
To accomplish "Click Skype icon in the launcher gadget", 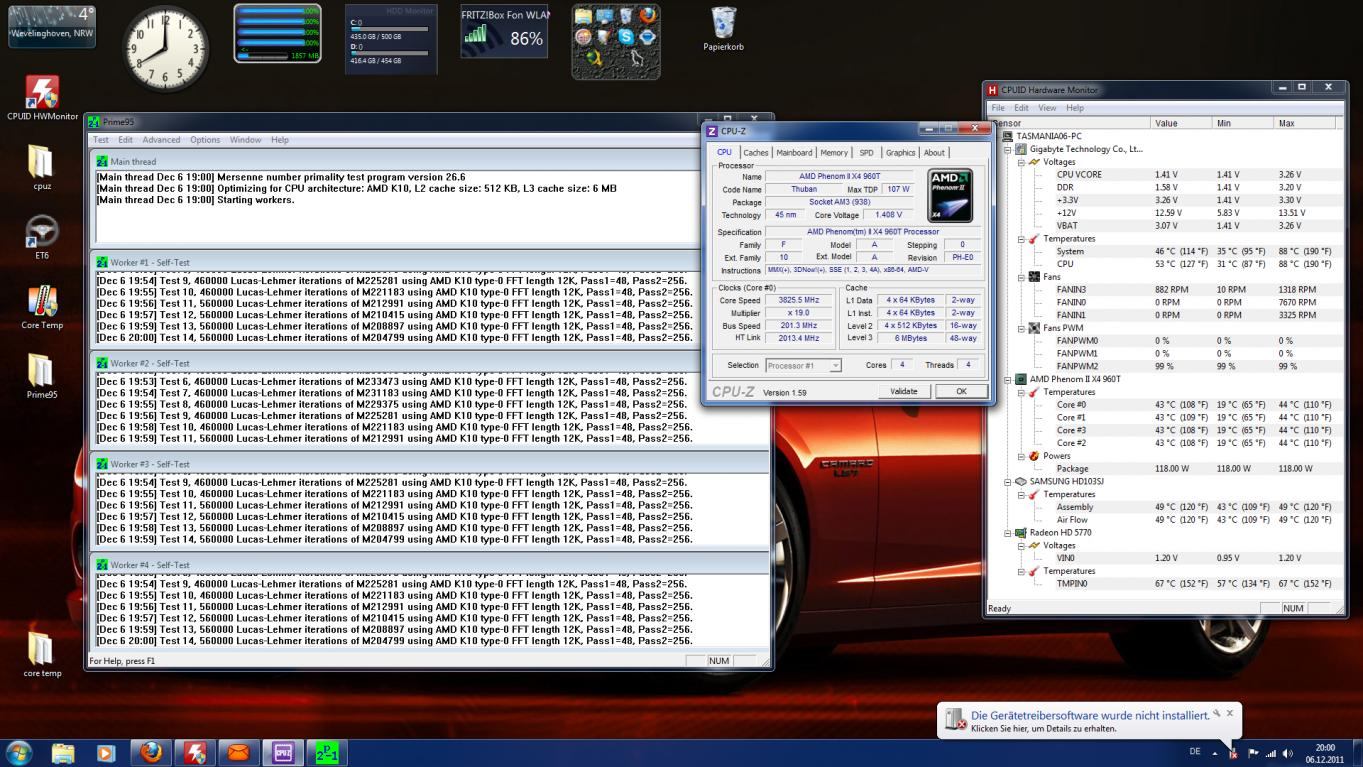I will (627, 37).
